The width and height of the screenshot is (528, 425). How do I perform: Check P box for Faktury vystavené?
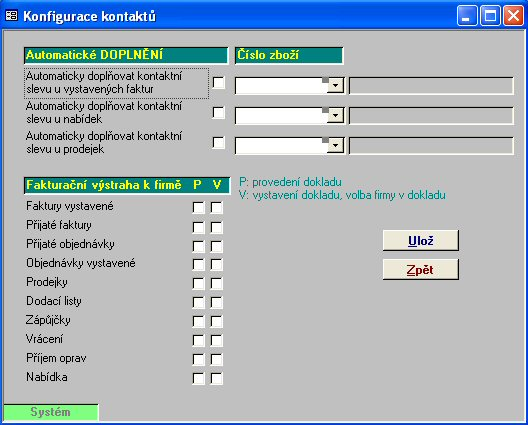(198, 207)
